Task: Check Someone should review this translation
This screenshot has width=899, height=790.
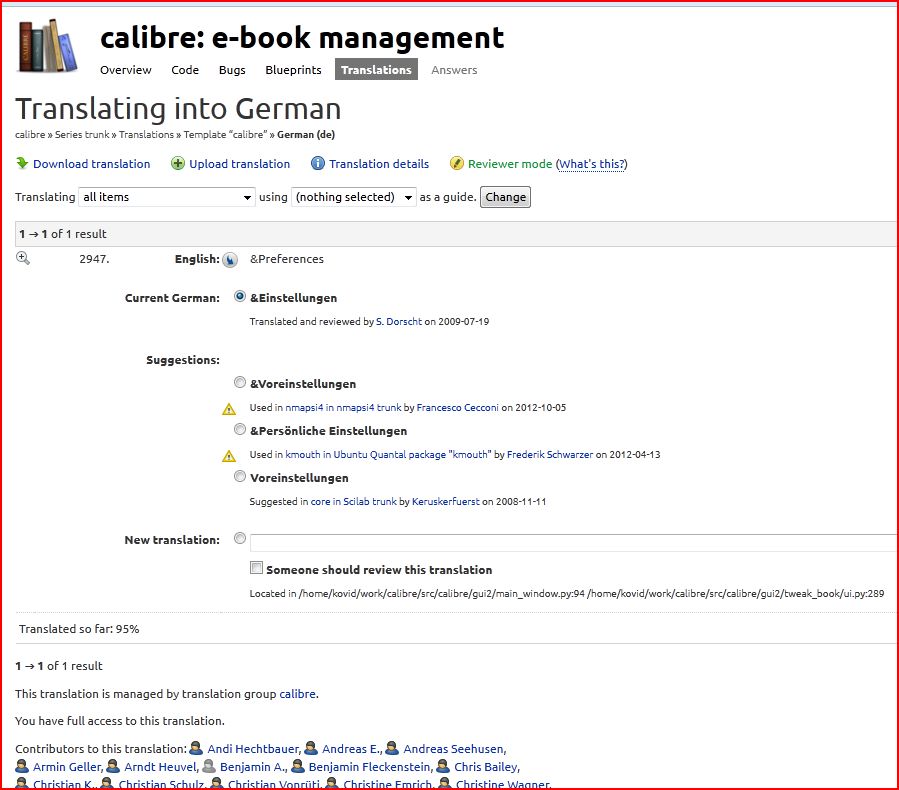Action: pyautogui.click(x=256, y=568)
